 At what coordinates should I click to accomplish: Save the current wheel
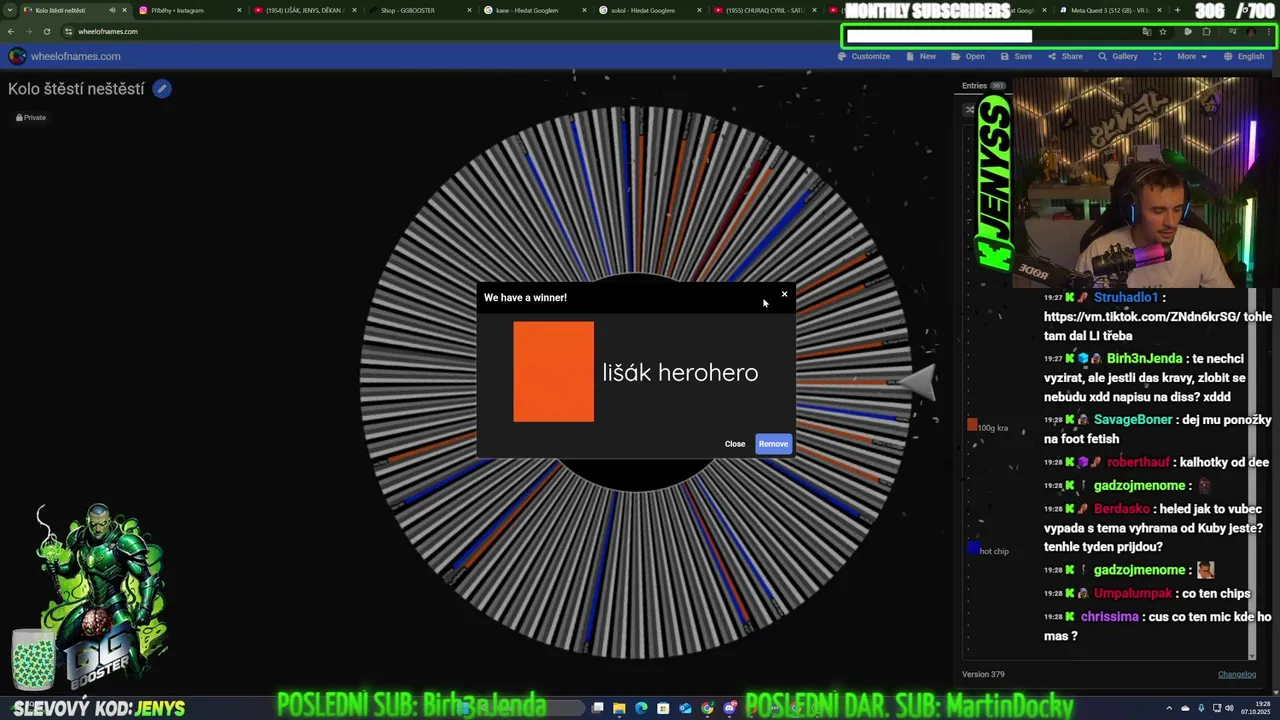1016,56
